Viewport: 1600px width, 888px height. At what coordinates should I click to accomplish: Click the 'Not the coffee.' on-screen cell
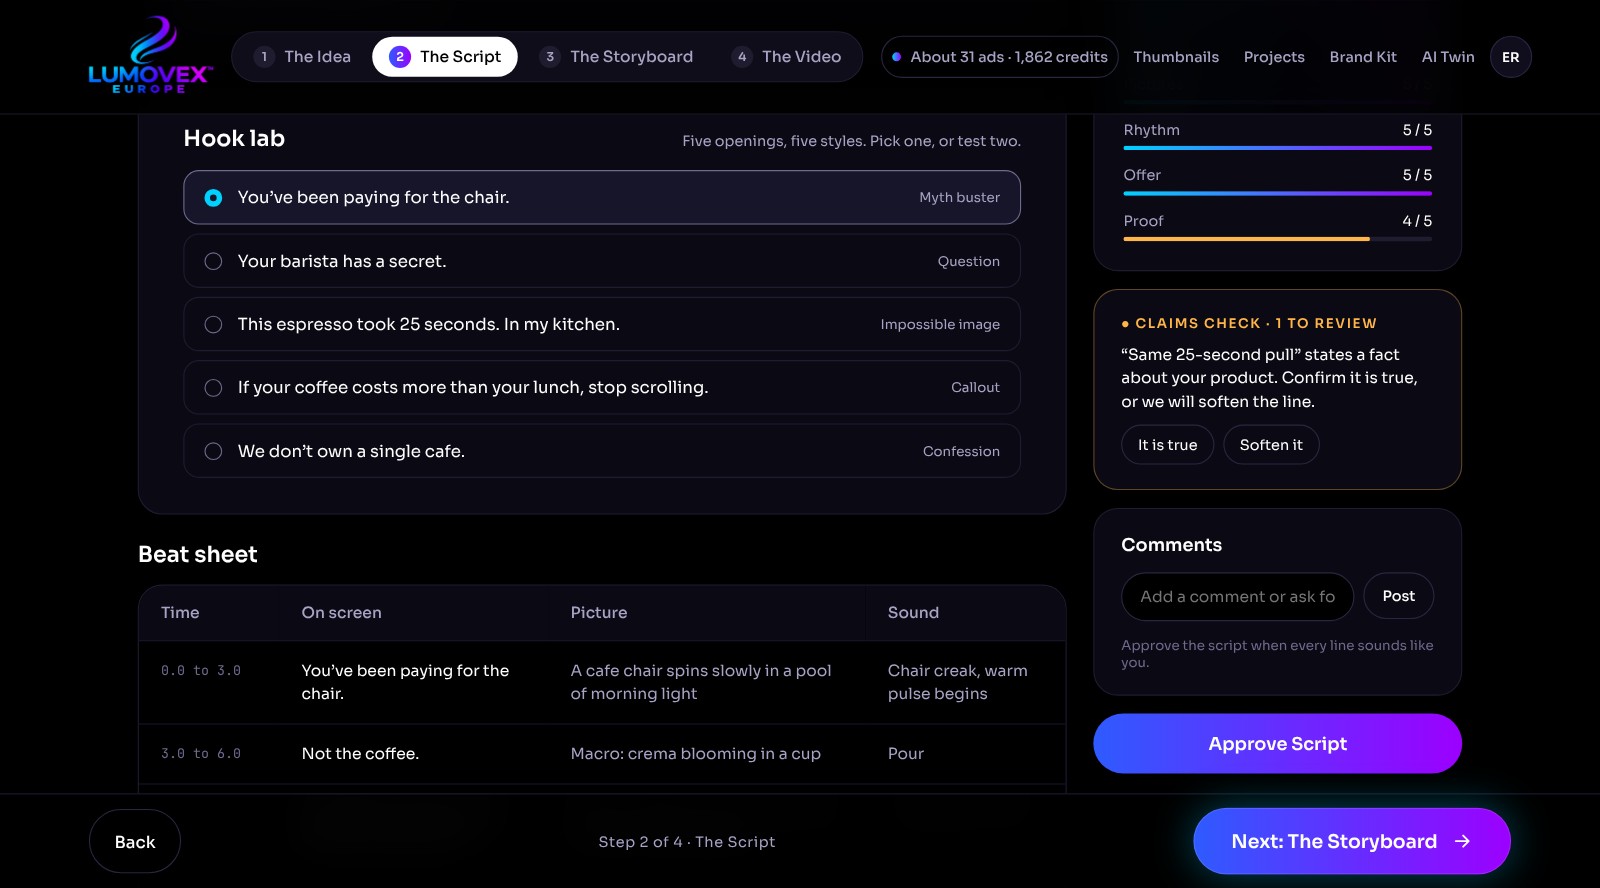click(360, 753)
